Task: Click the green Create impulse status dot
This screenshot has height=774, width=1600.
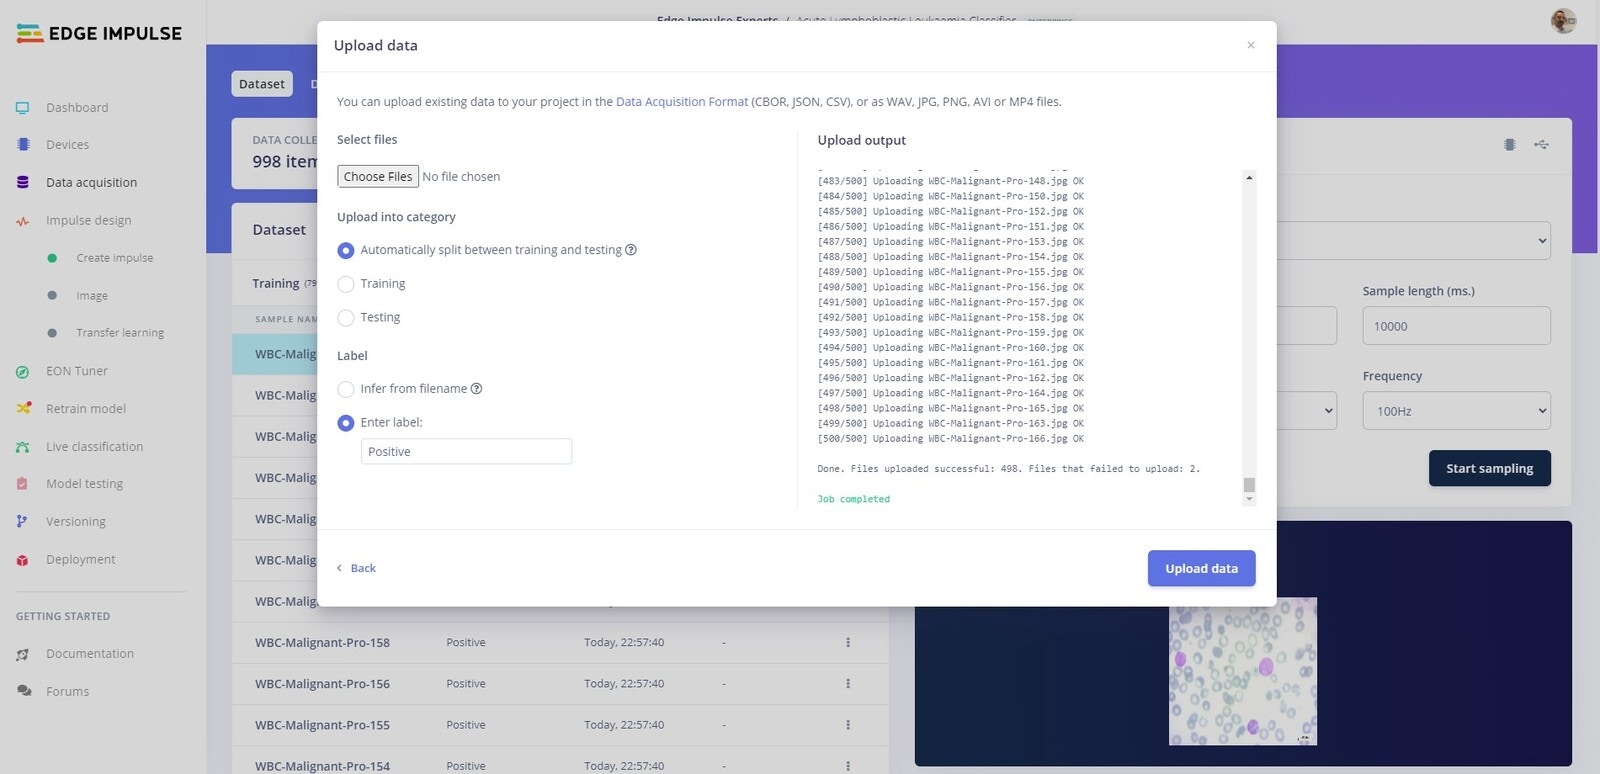Action: [52, 258]
